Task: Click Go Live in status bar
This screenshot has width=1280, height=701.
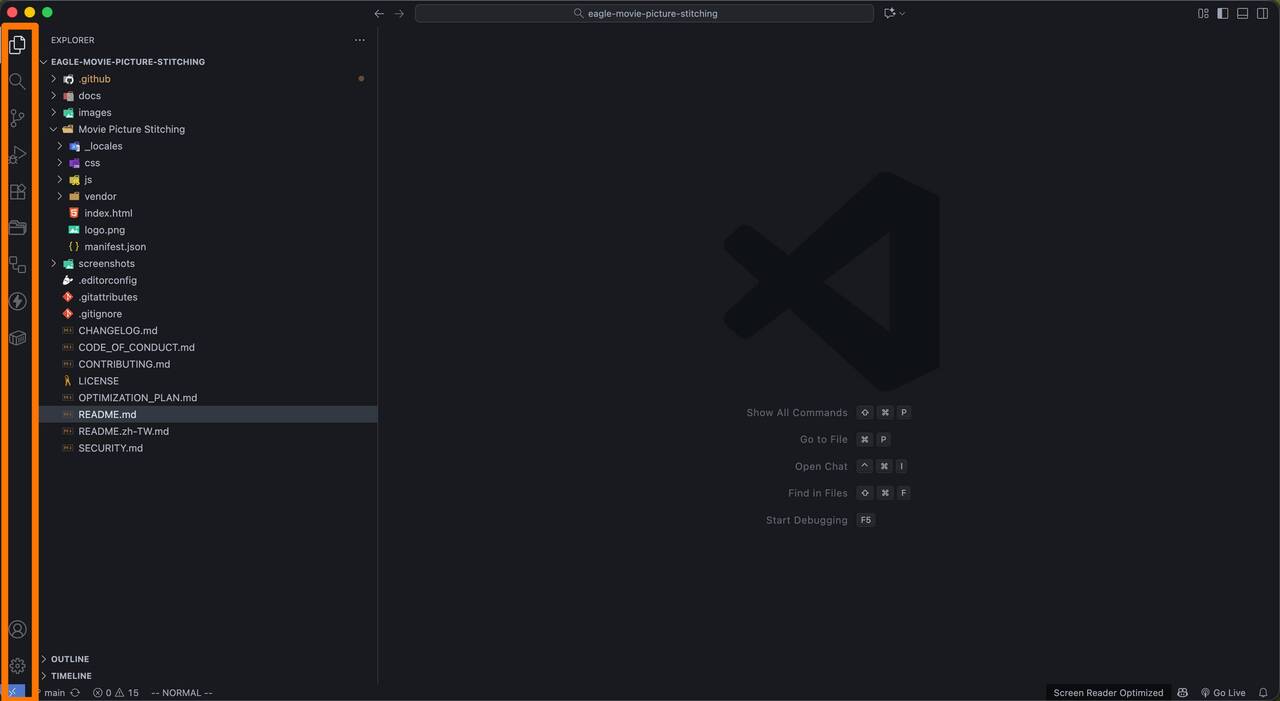Action: [x=1223, y=692]
